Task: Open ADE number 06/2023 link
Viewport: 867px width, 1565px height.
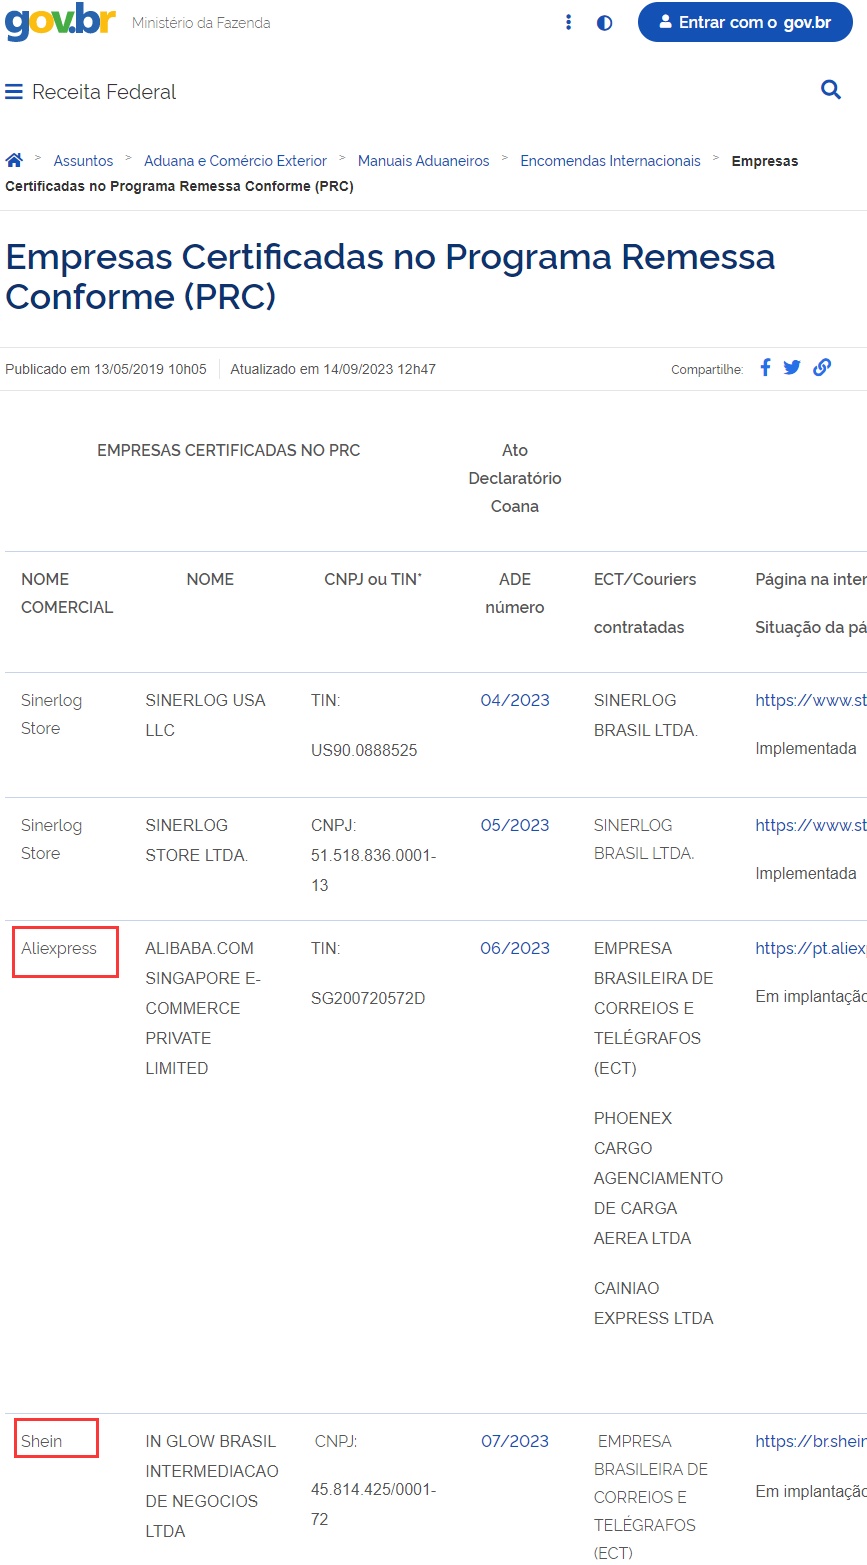Action: pos(515,948)
